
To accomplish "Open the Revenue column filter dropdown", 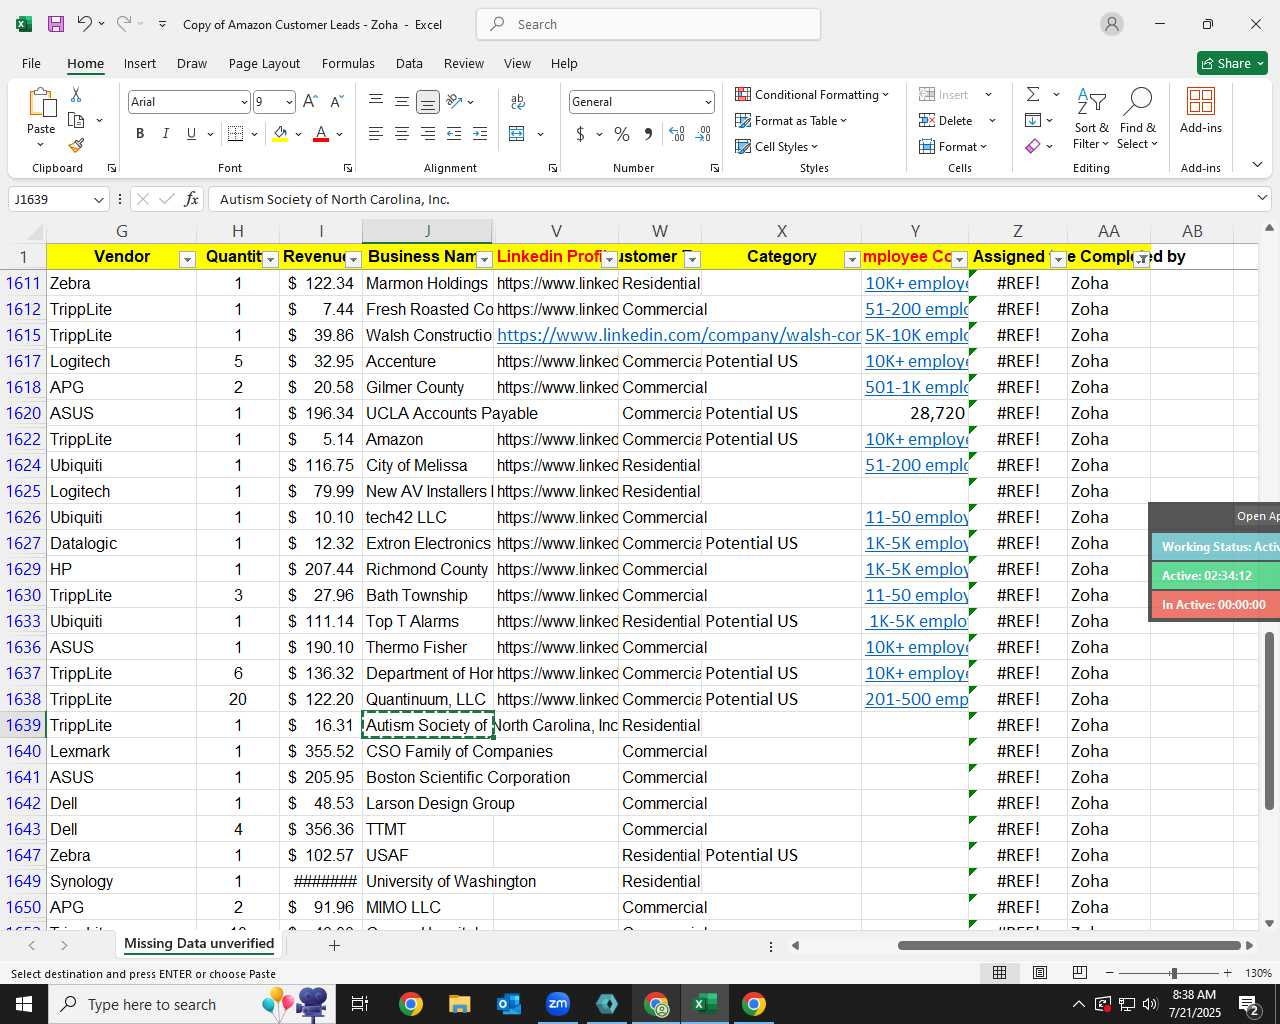I will point(353,260).
